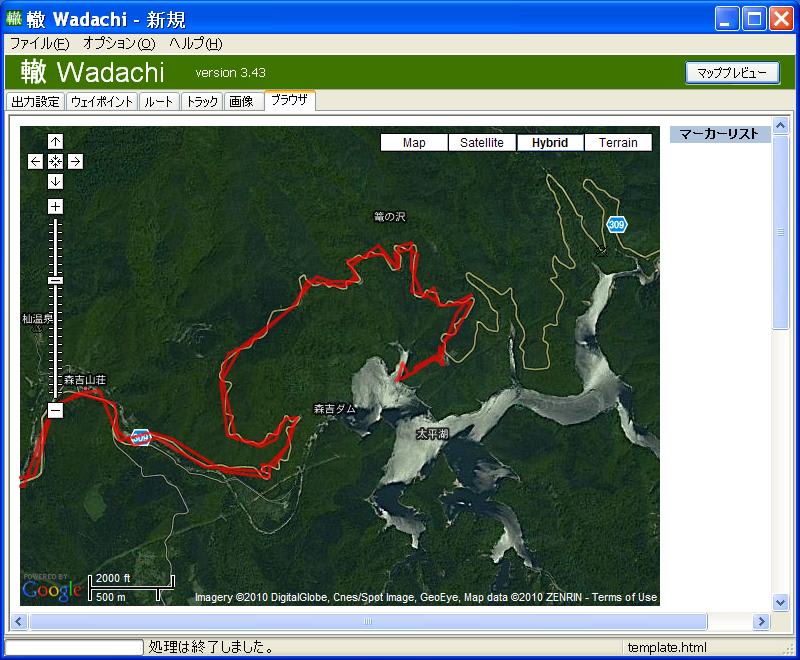This screenshot has height=660, width=800.
Task: Pan the map left with arrow icon
Action: pos(35,162)
